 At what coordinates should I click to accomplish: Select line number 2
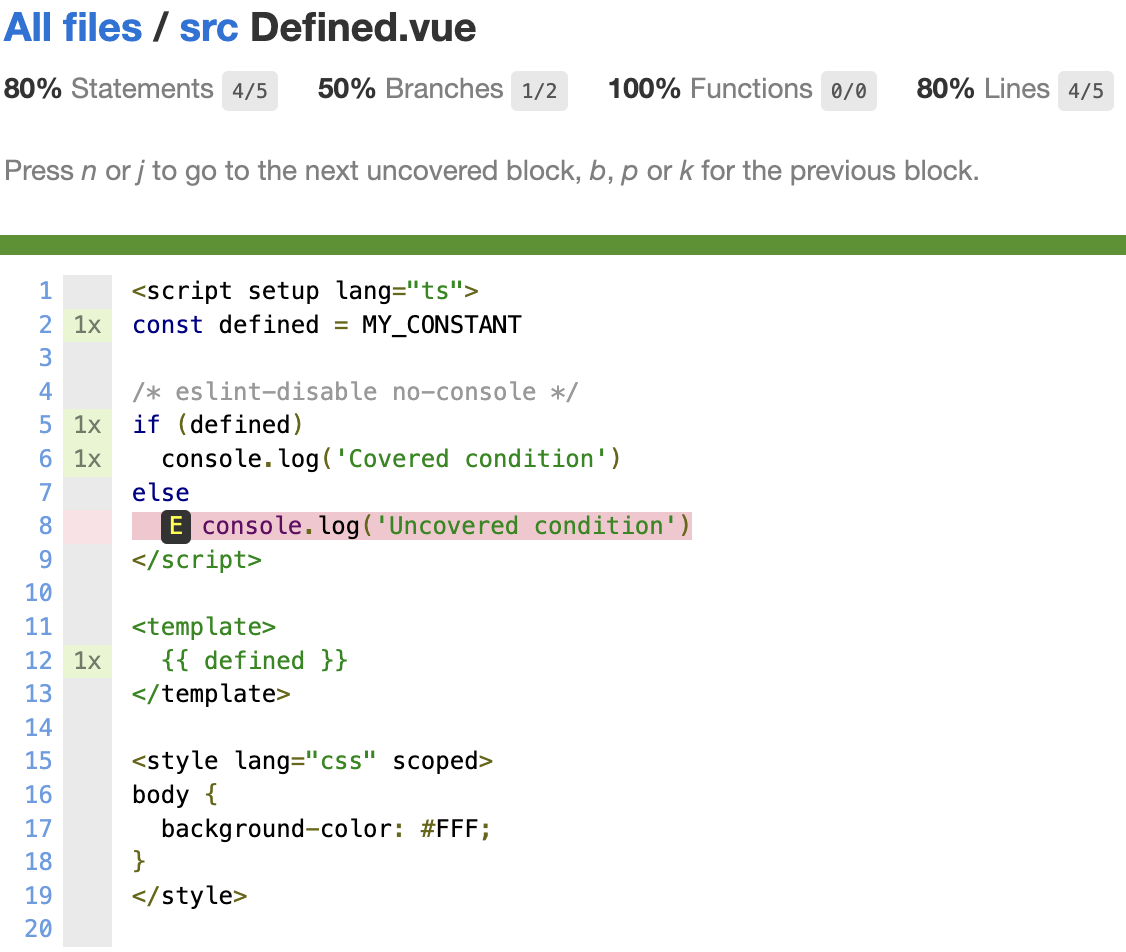pos(45,325)
